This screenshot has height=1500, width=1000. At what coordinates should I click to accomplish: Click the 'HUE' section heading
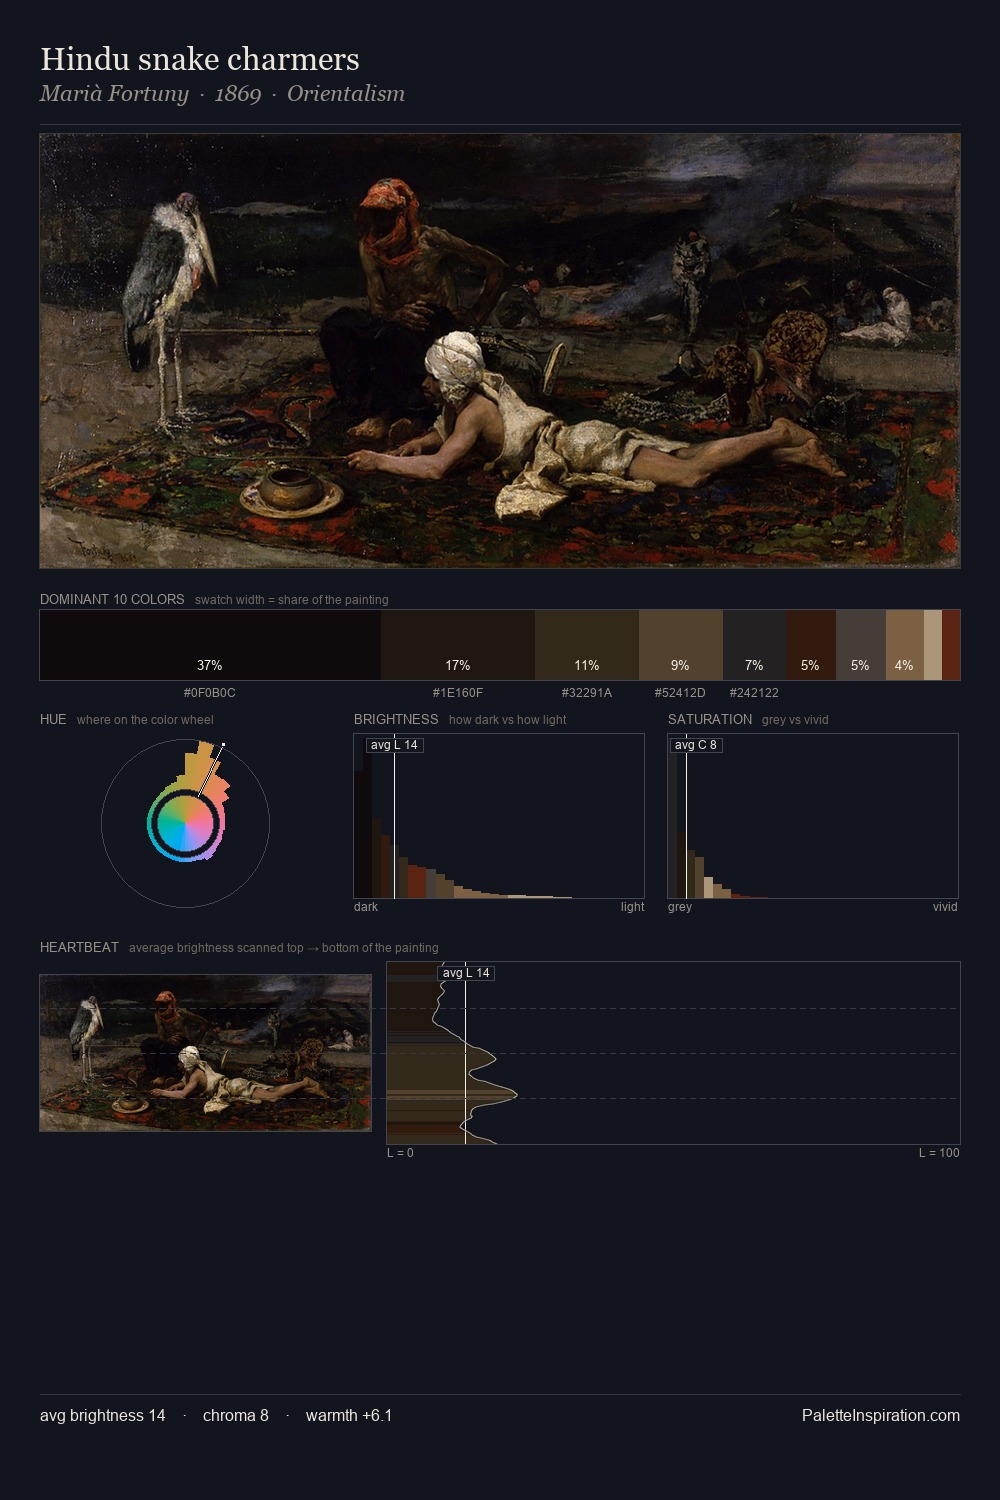tap(53, 719)
